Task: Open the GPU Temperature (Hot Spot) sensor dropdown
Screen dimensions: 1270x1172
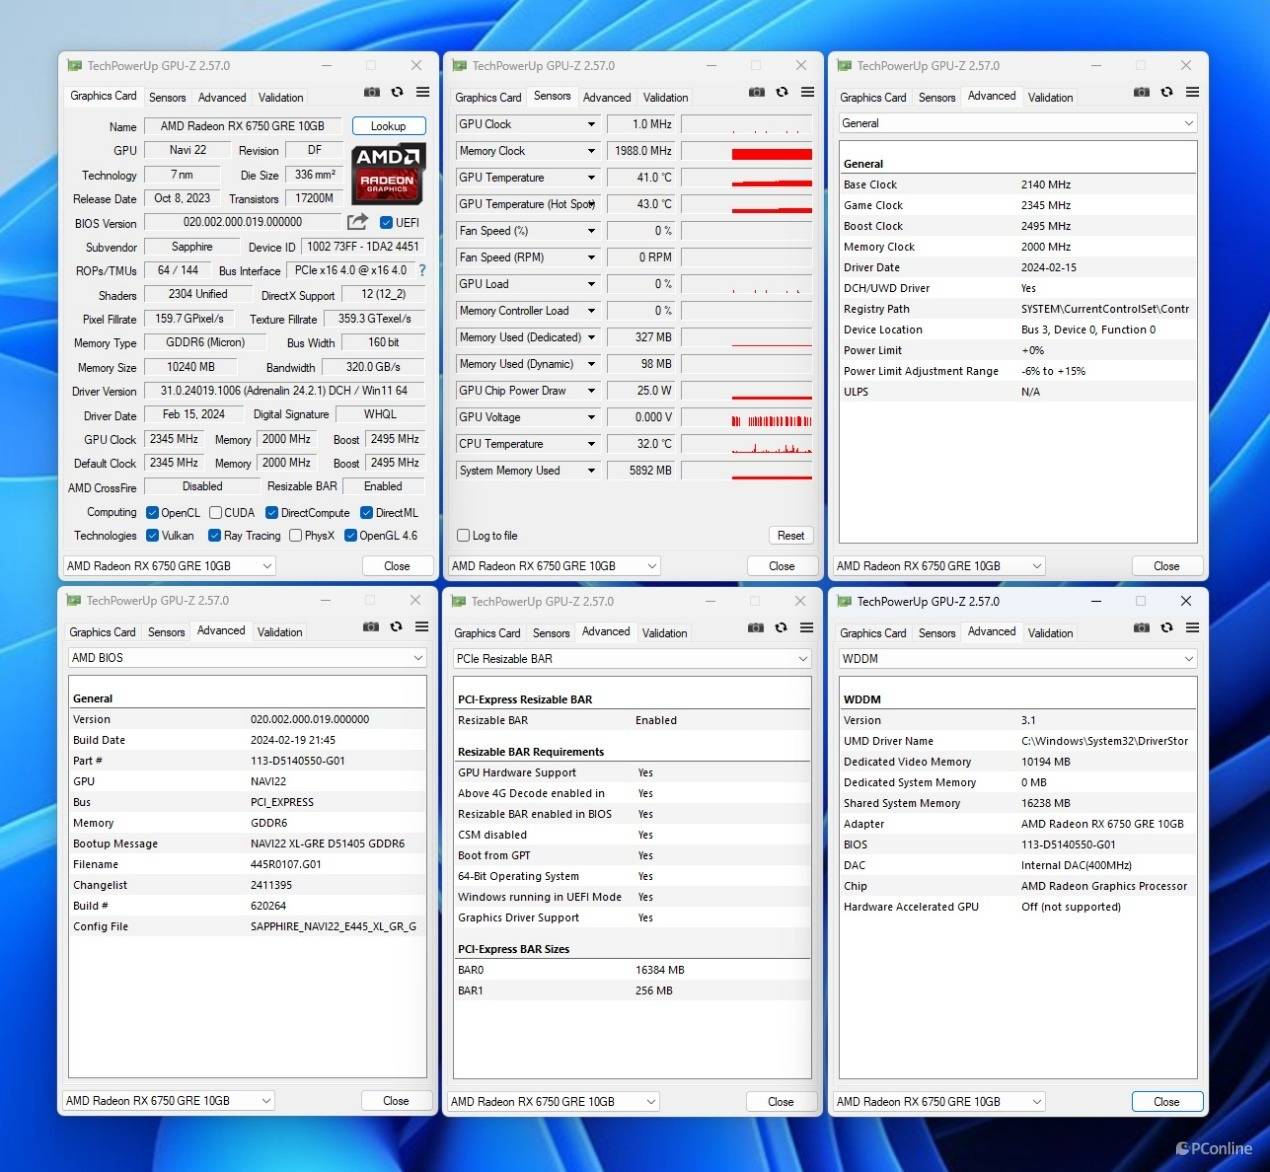Action: click(x=591, y=204)
